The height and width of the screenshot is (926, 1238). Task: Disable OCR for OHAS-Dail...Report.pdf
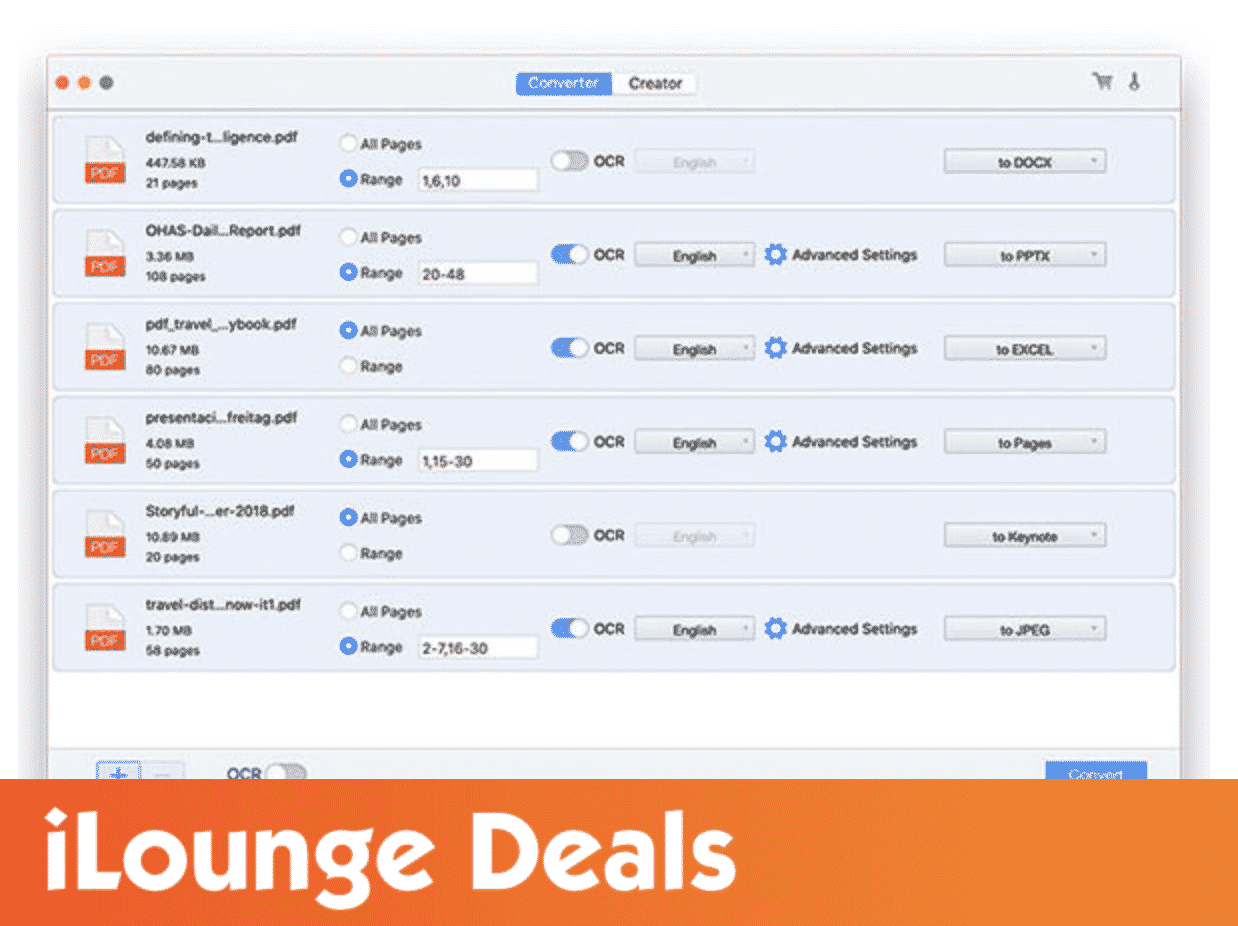point(570,255)
